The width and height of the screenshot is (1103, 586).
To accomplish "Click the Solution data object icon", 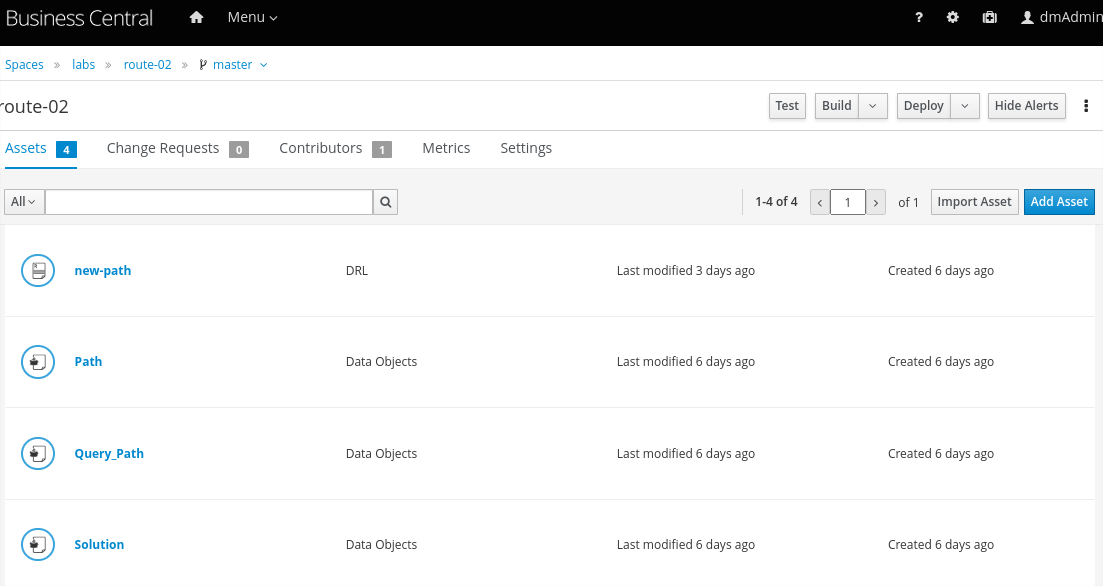I will 38,545.
